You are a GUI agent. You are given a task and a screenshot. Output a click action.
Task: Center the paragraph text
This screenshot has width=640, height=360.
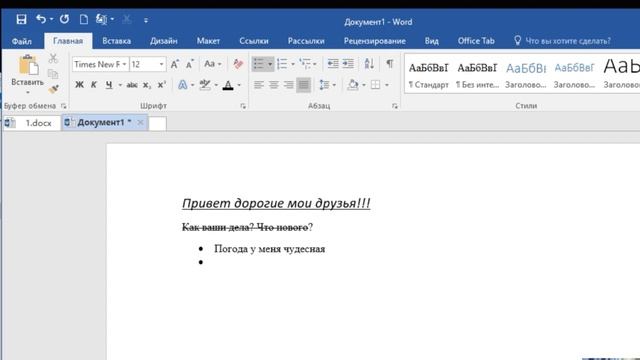tap(273, 85)
